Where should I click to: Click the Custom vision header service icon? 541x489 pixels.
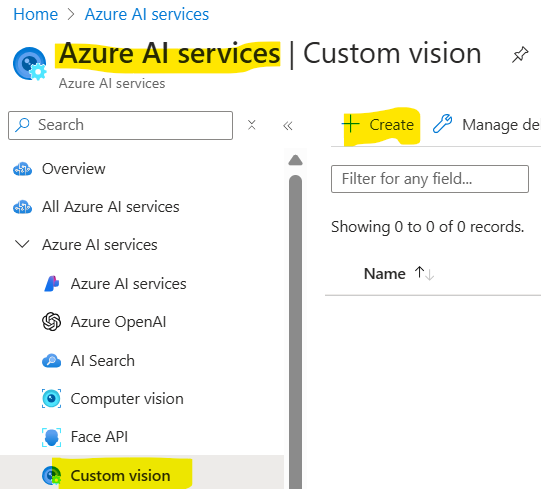[x=30, y=64]
